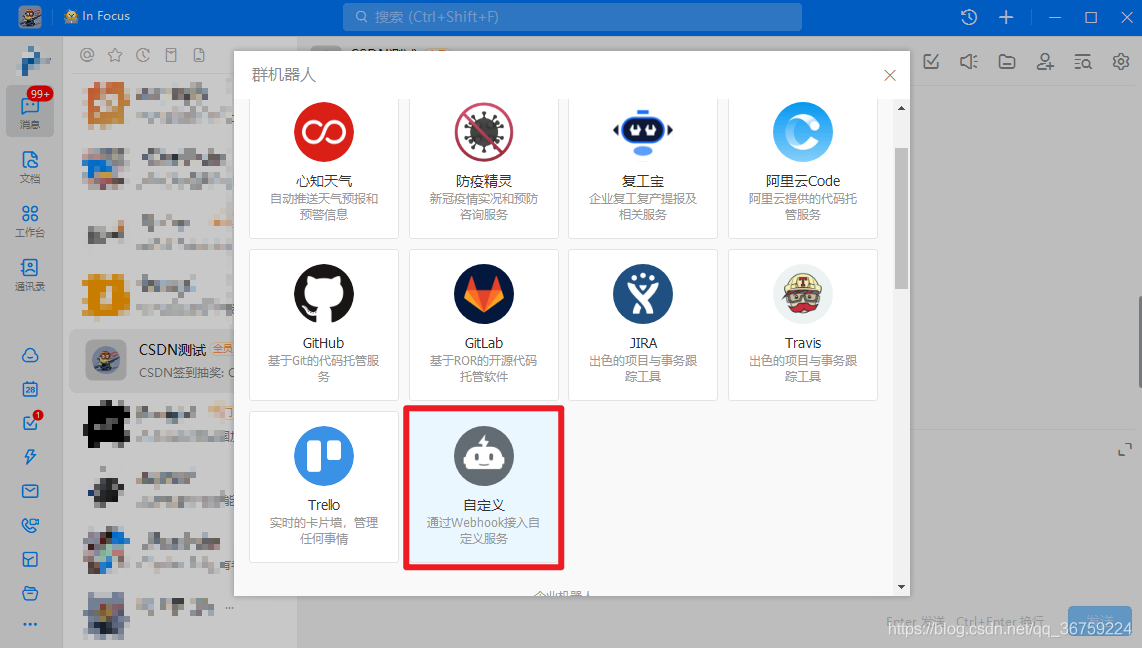Click the clock filter icon above chat list
This screenshot has width=1142, height=648.
143,55
